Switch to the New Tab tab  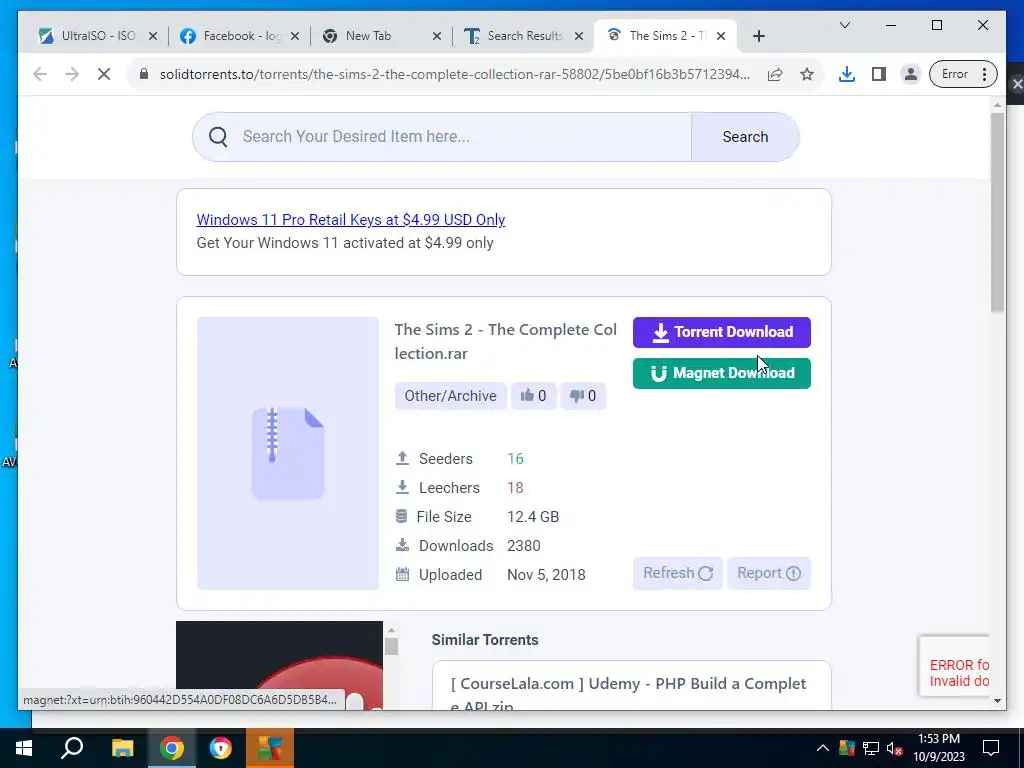(x=382, y=36)
